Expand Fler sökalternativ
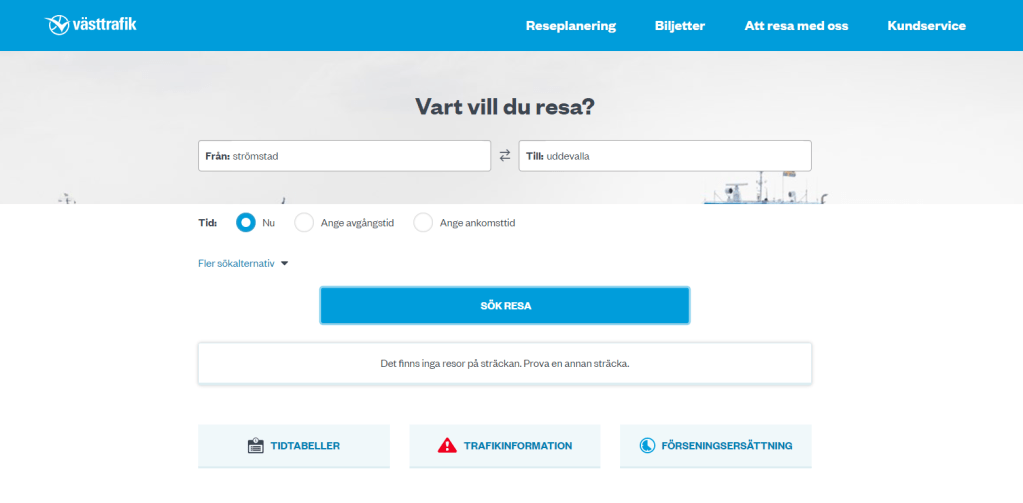Viewport: 1023px width, 503px height. (236, 264)
